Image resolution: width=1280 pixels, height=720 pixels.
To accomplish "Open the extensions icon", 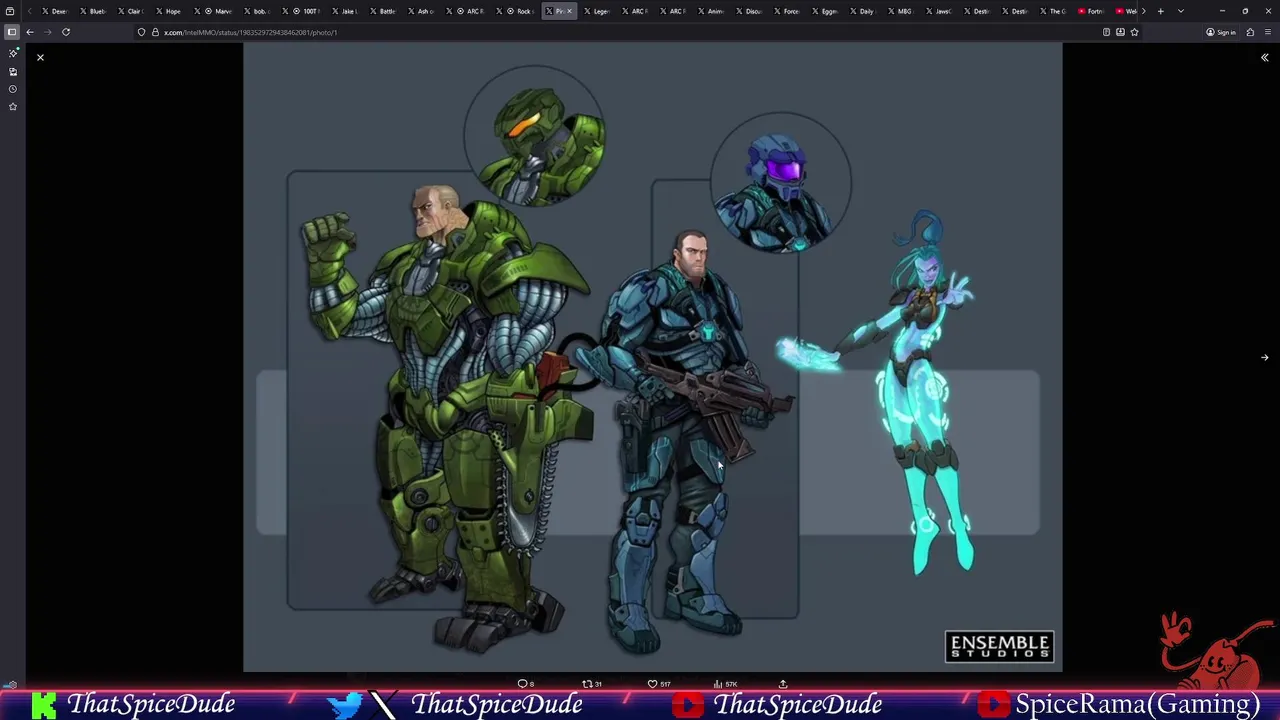I will 1250,32.
